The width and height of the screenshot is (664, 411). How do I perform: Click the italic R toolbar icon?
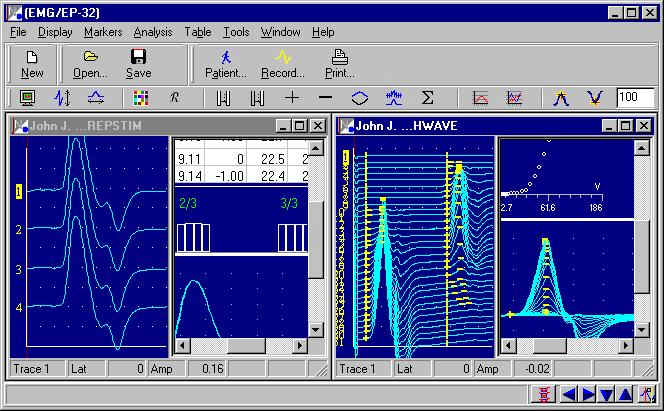point(174,98)
